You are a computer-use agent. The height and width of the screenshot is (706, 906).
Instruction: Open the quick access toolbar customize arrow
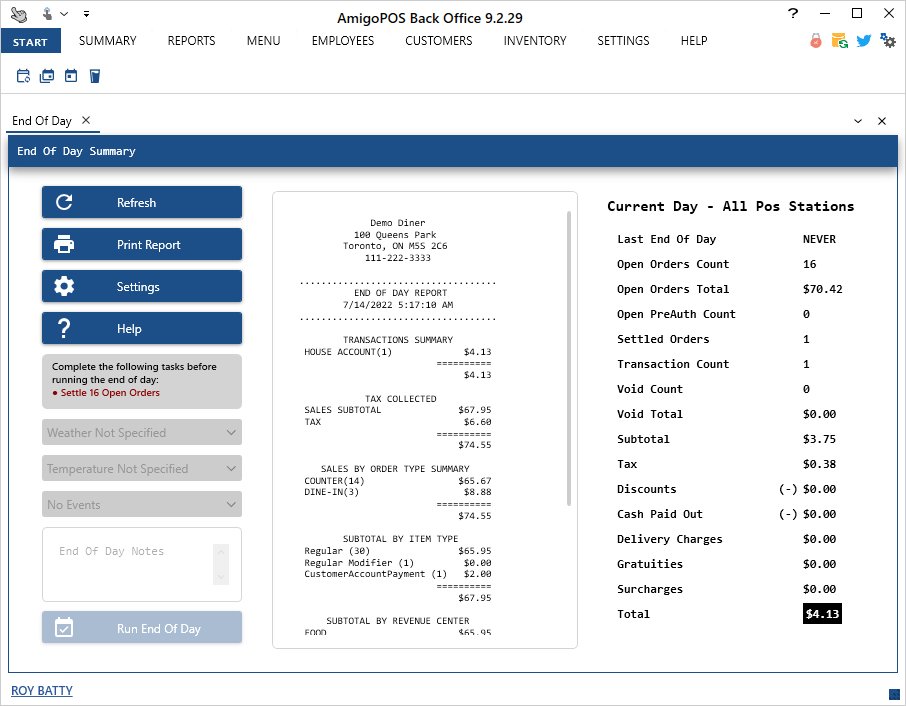pyautogui.click(x=86, y=14)
